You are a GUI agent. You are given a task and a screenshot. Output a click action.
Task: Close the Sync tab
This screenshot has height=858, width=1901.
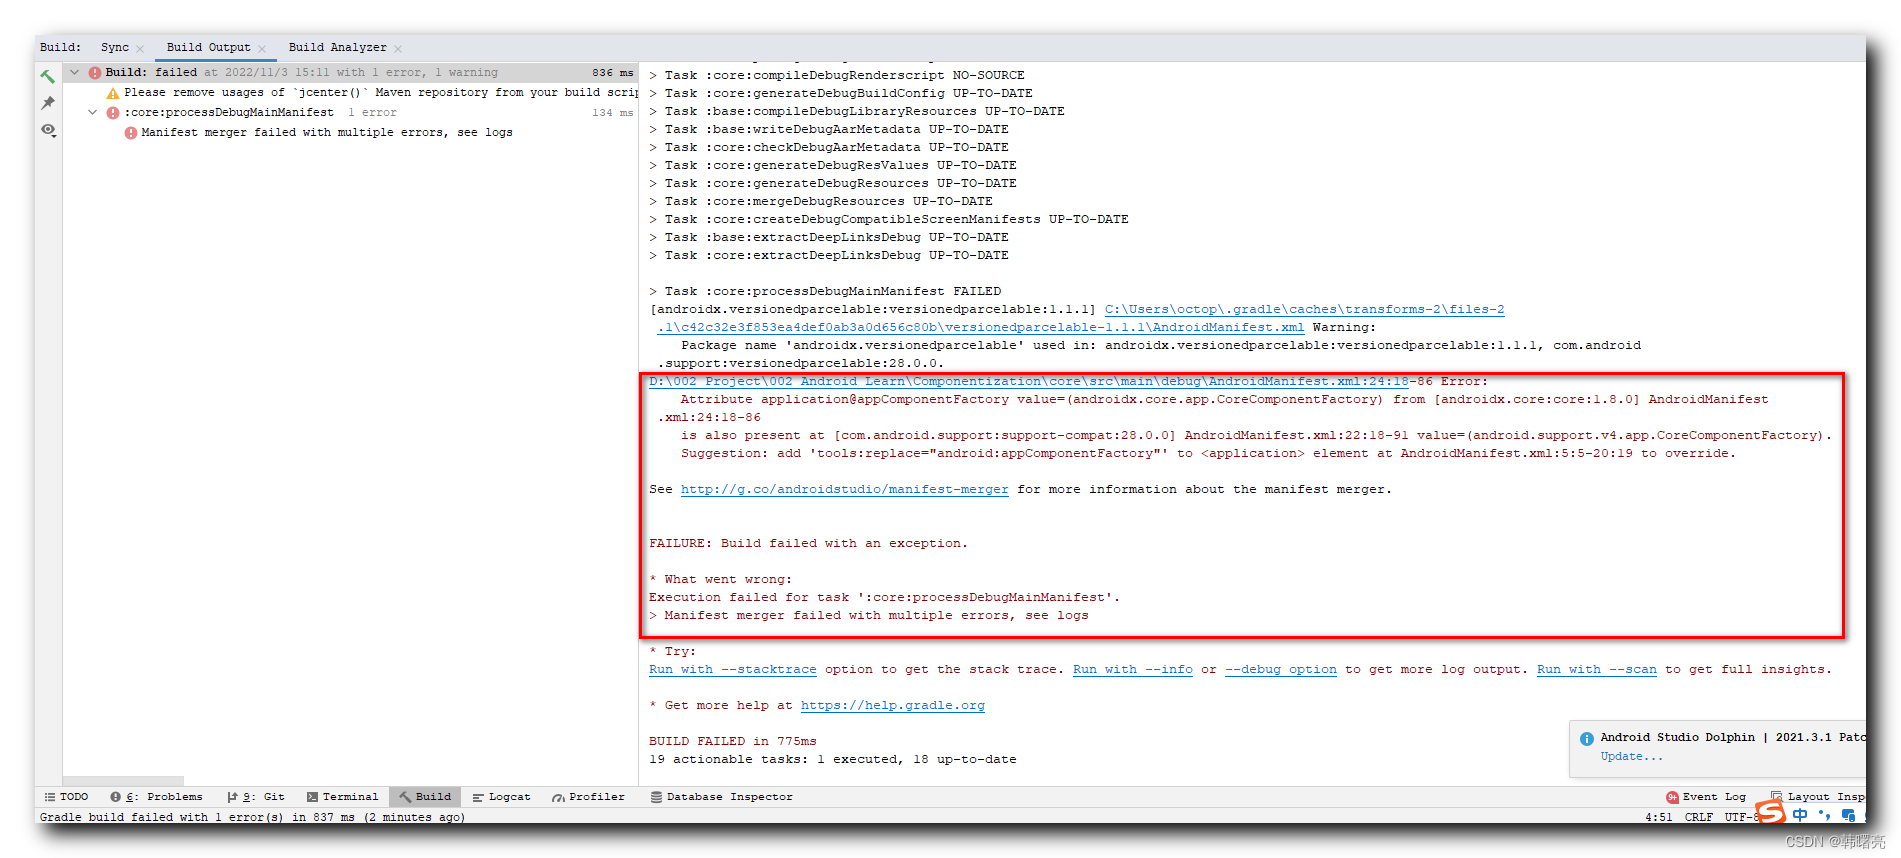click(x=140, y=48)
